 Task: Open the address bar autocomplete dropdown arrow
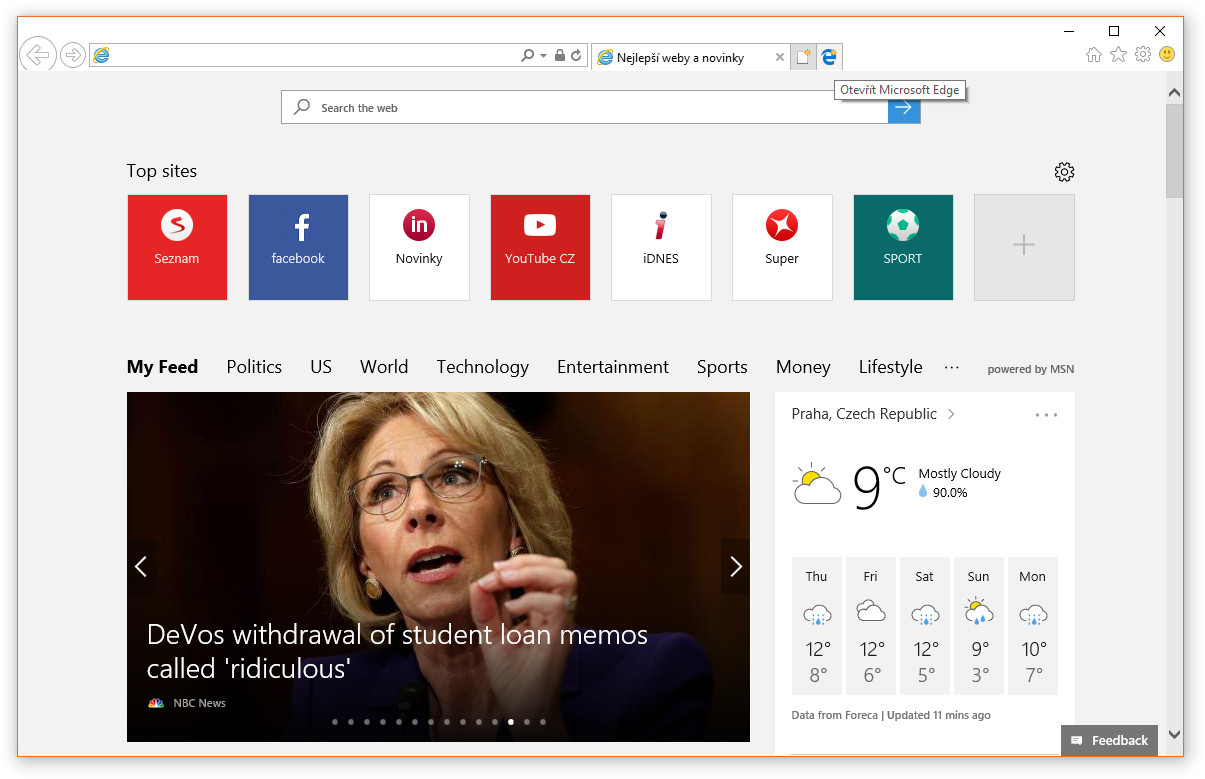[x=543, y=56]
